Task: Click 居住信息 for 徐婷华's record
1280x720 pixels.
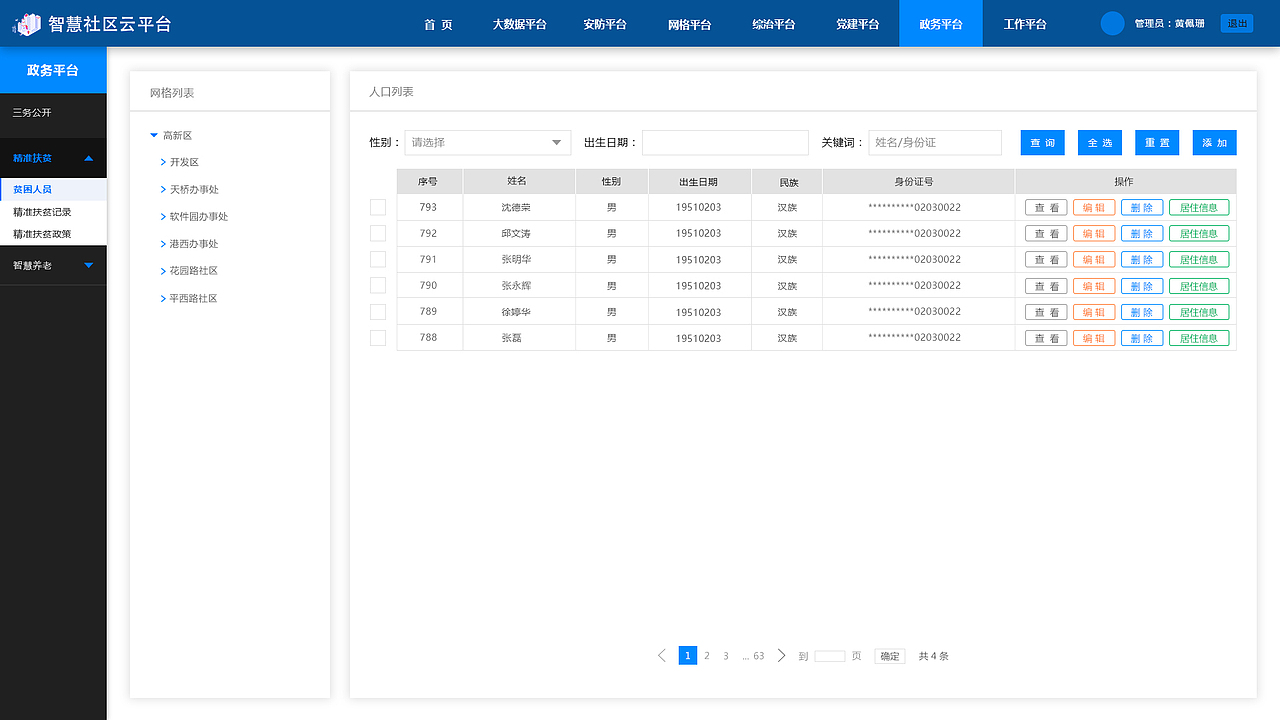Action: point(1199,311)
